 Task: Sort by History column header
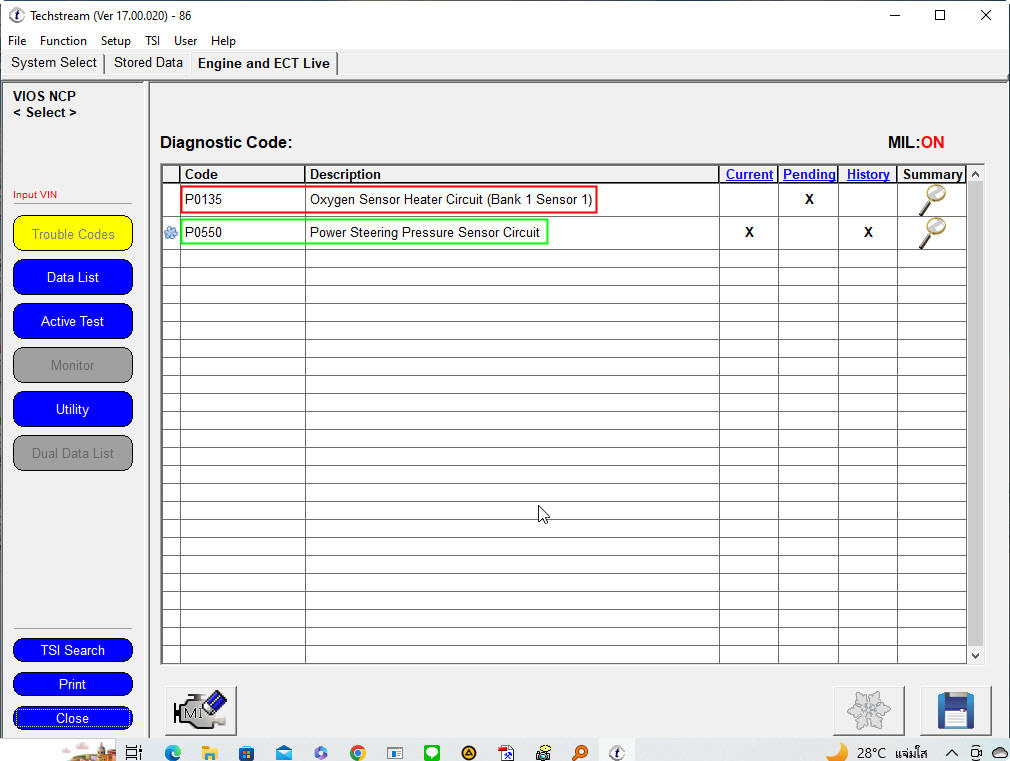click(x=868, y=174)
